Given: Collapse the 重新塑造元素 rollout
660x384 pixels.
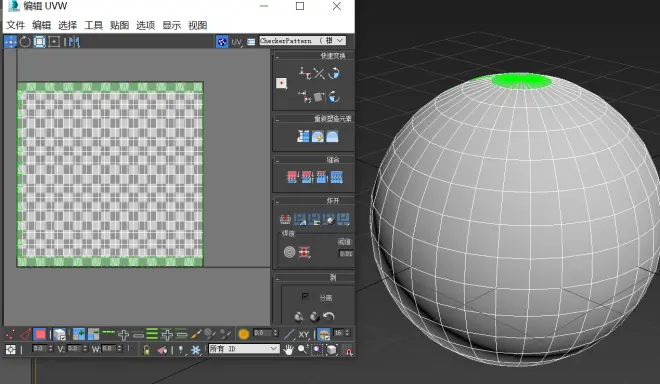Looking at the screenshot, I should (x=277, y=119).
